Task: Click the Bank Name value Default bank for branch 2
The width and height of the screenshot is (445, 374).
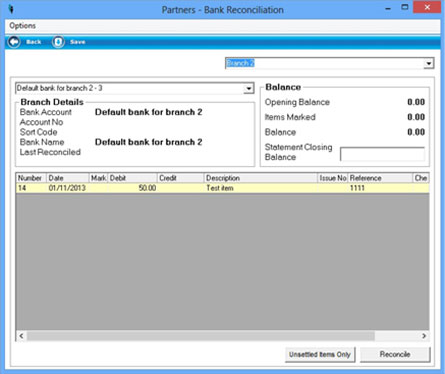Action: (x=149, y=142)
